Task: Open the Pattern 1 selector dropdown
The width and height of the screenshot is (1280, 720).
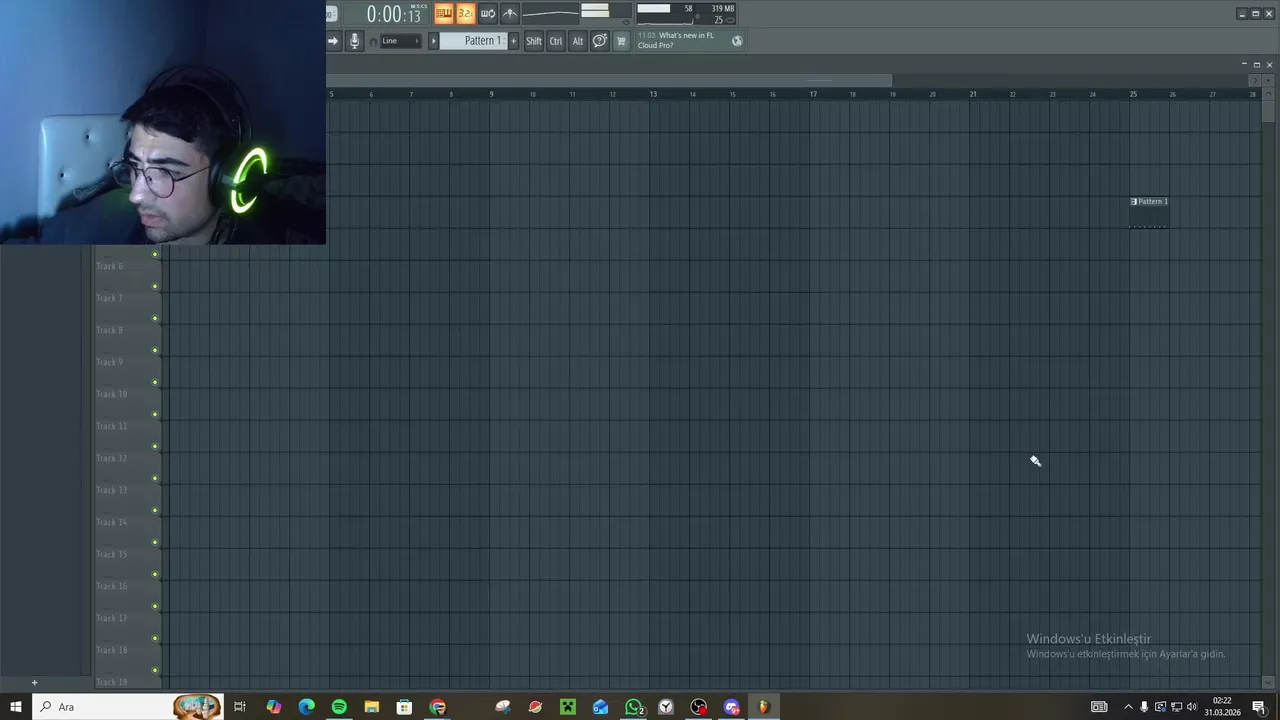Action: 474,41
